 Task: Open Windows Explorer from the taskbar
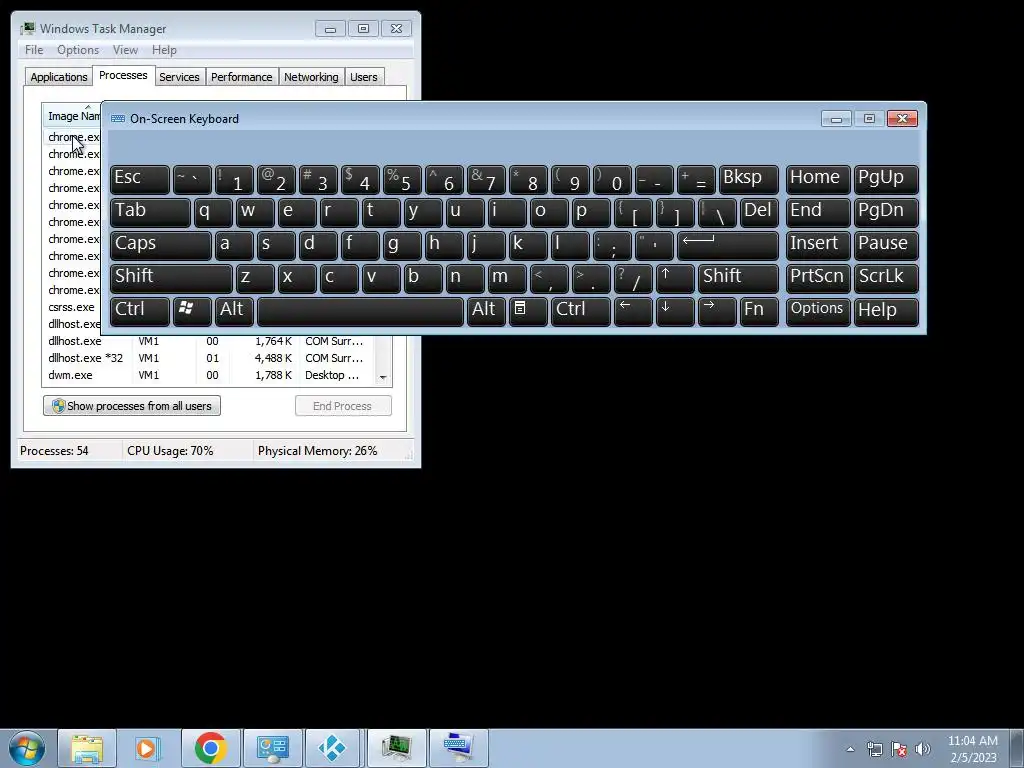(87, 748)
